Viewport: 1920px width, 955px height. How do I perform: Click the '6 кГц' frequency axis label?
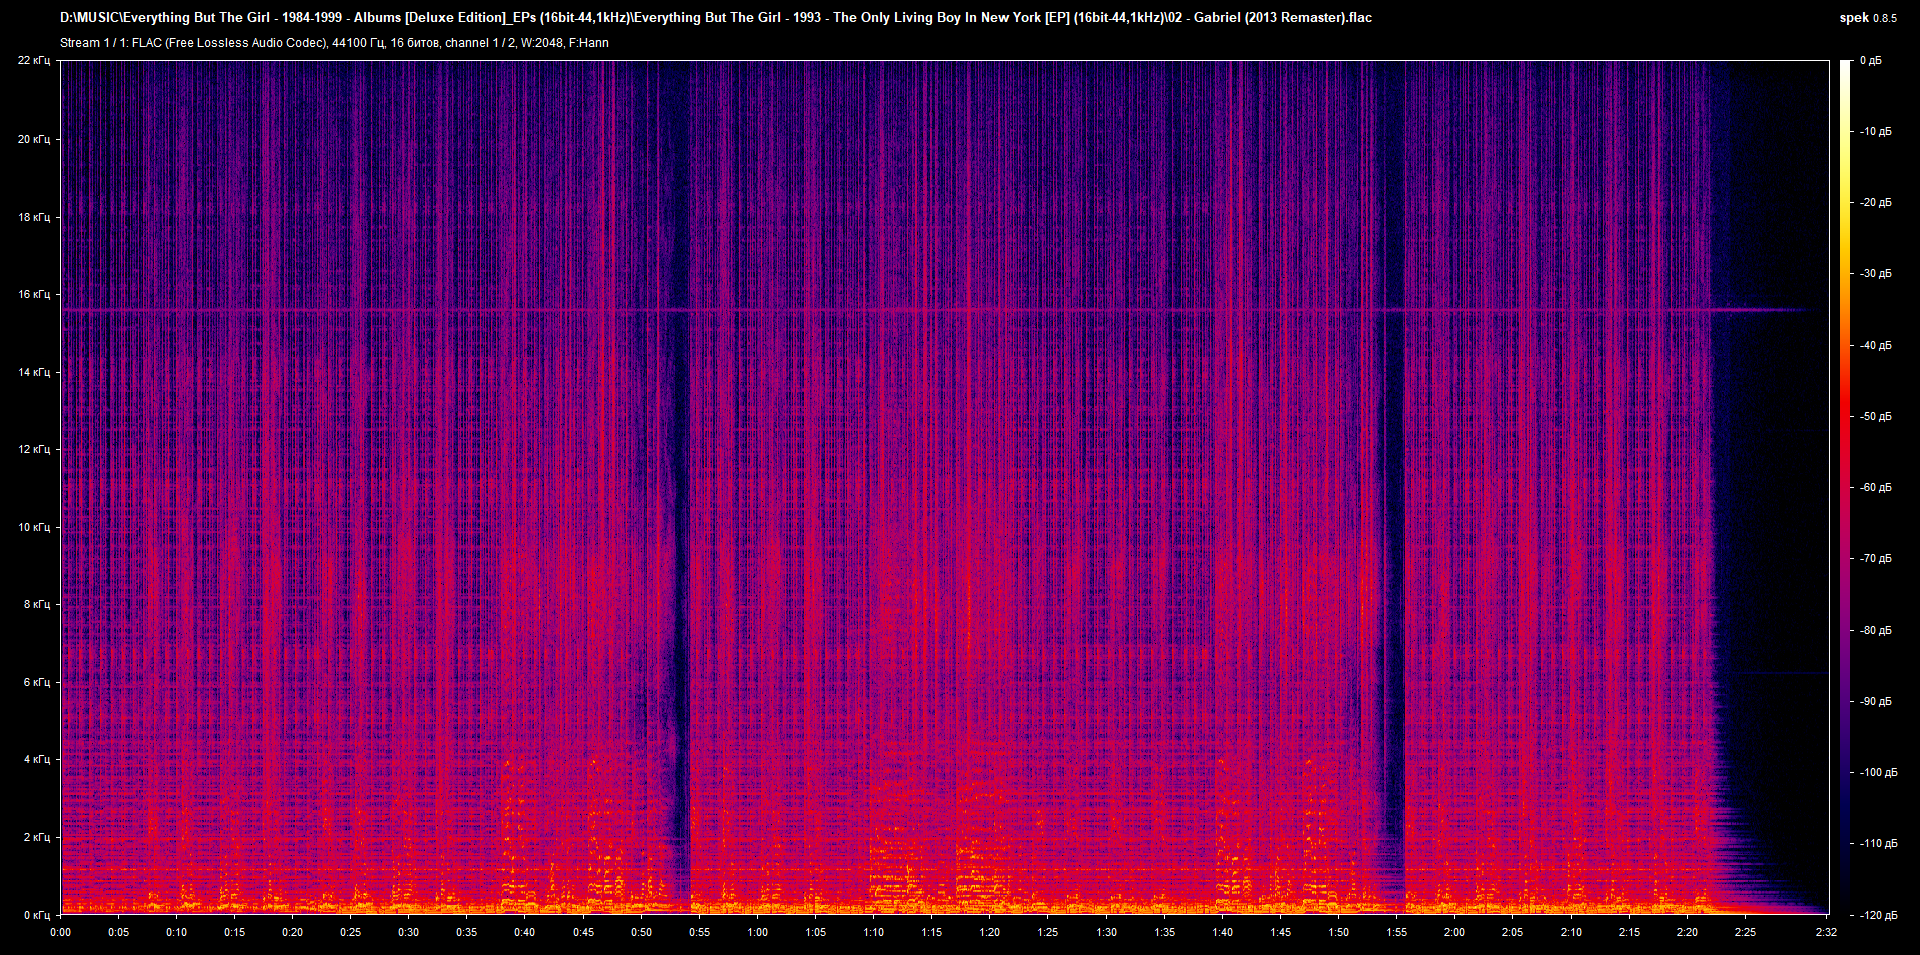pyautogui.click(x=37, y=682)
